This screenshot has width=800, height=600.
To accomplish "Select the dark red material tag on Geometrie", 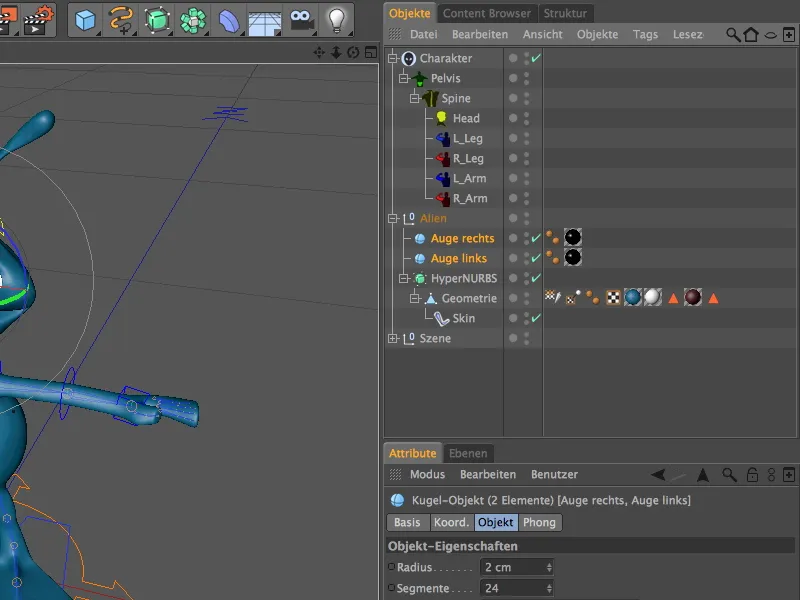I will tap(692, 297).
